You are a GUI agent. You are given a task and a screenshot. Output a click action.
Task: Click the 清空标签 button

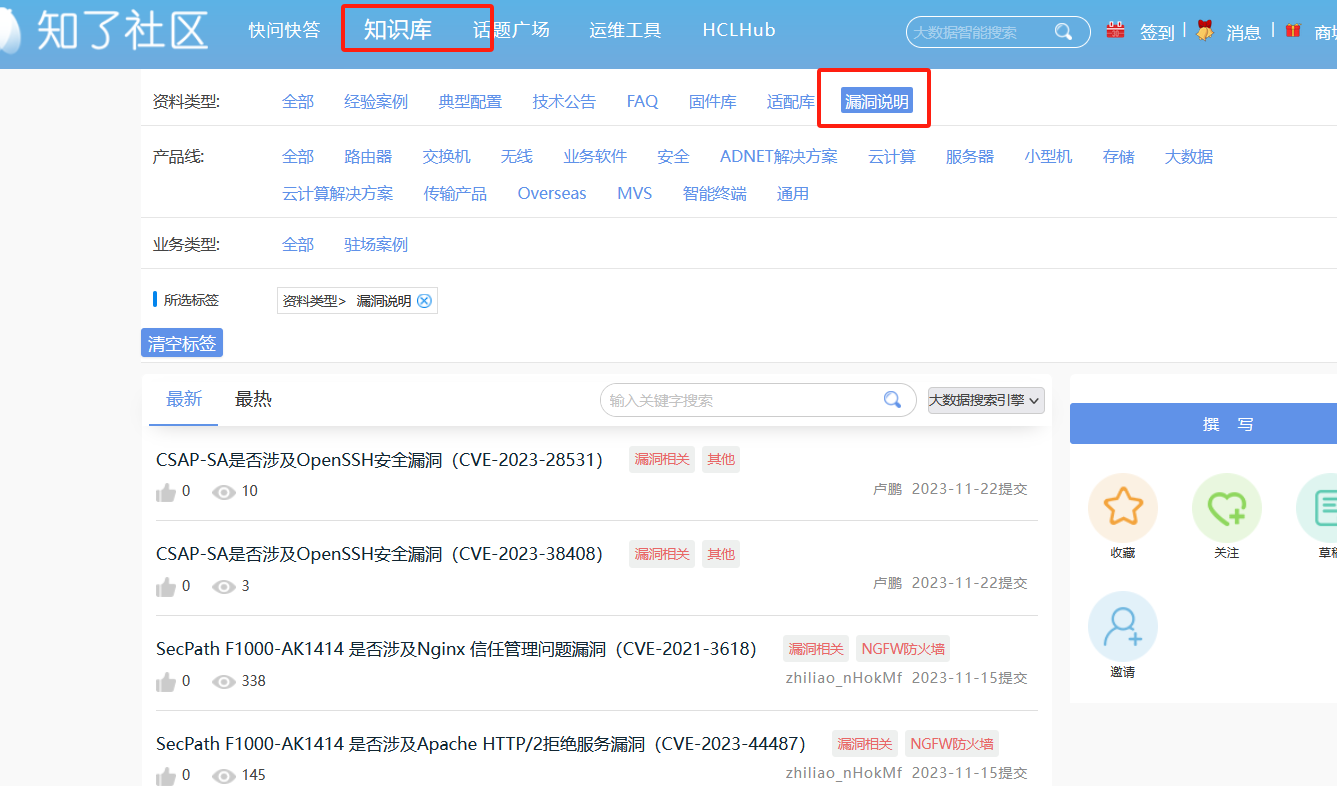click(182, 343)
